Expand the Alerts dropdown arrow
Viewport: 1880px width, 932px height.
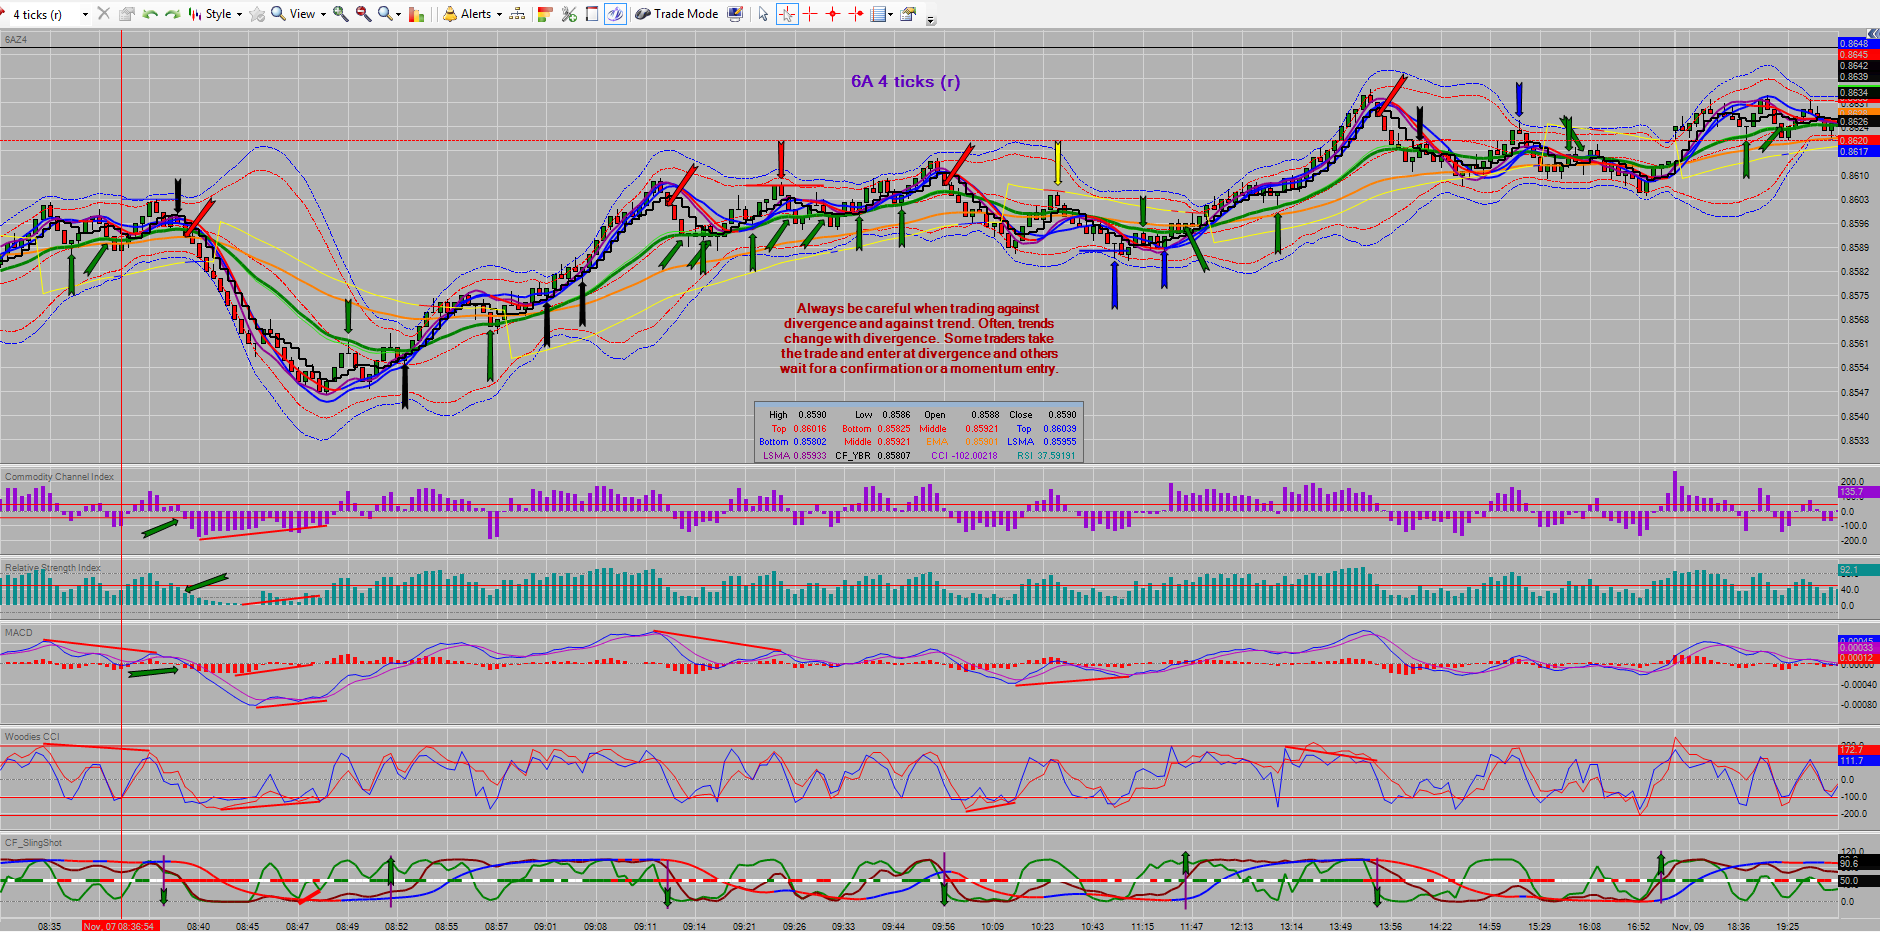(499, 14)
